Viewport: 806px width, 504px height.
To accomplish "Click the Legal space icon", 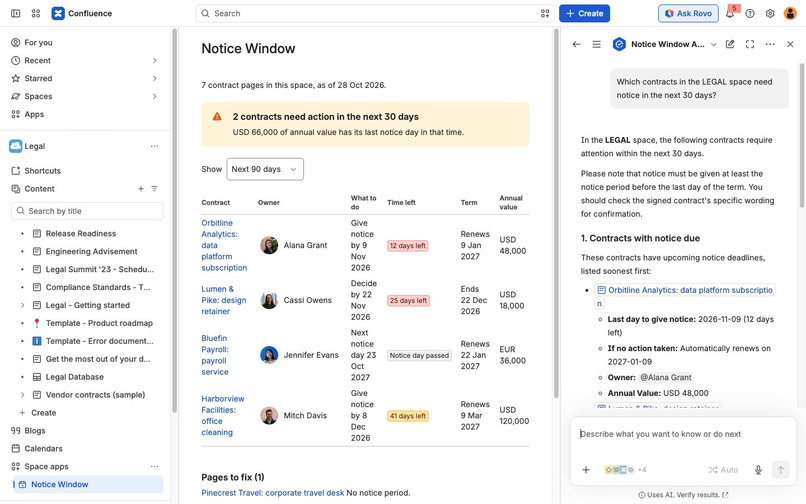I will [15, 146].
